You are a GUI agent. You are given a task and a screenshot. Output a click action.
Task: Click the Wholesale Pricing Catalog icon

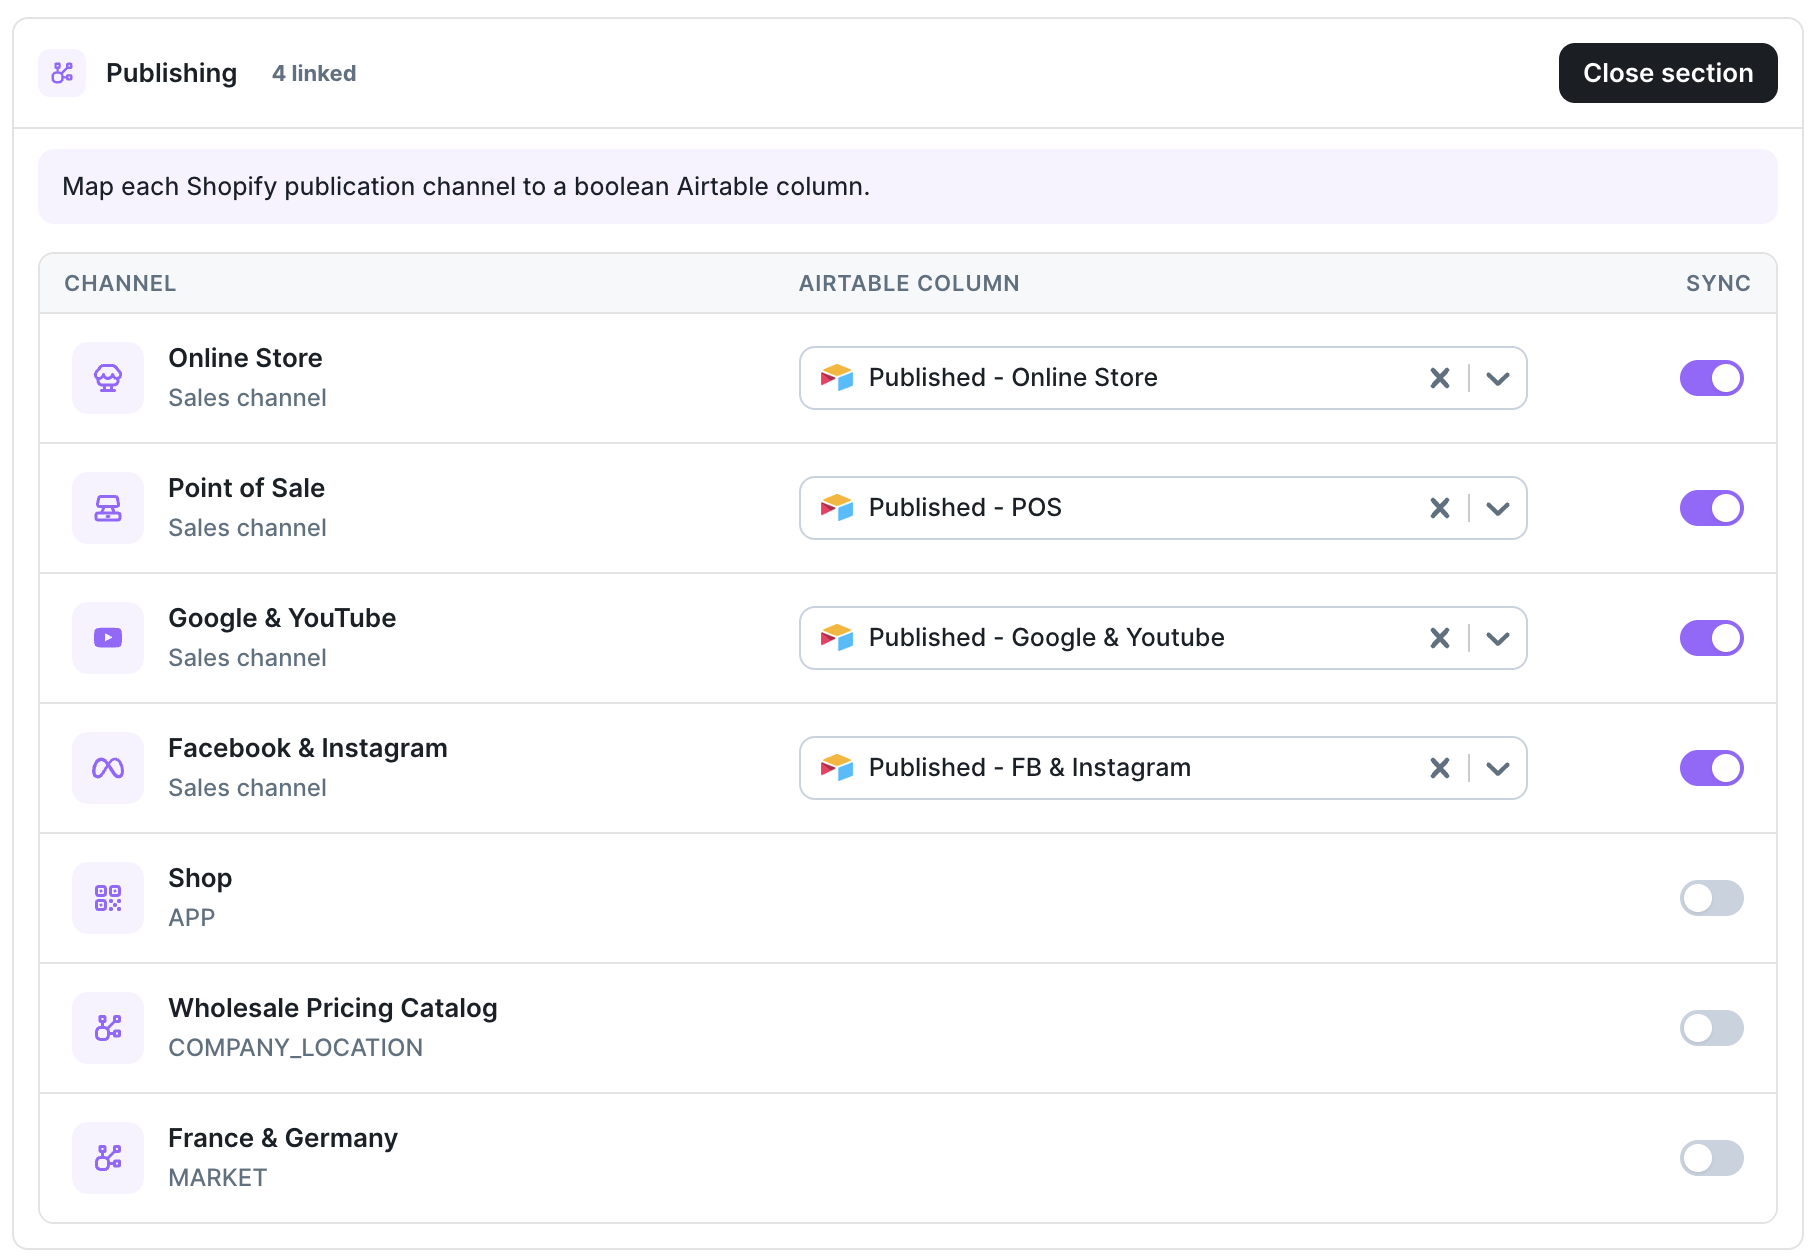click(108, 1028)
